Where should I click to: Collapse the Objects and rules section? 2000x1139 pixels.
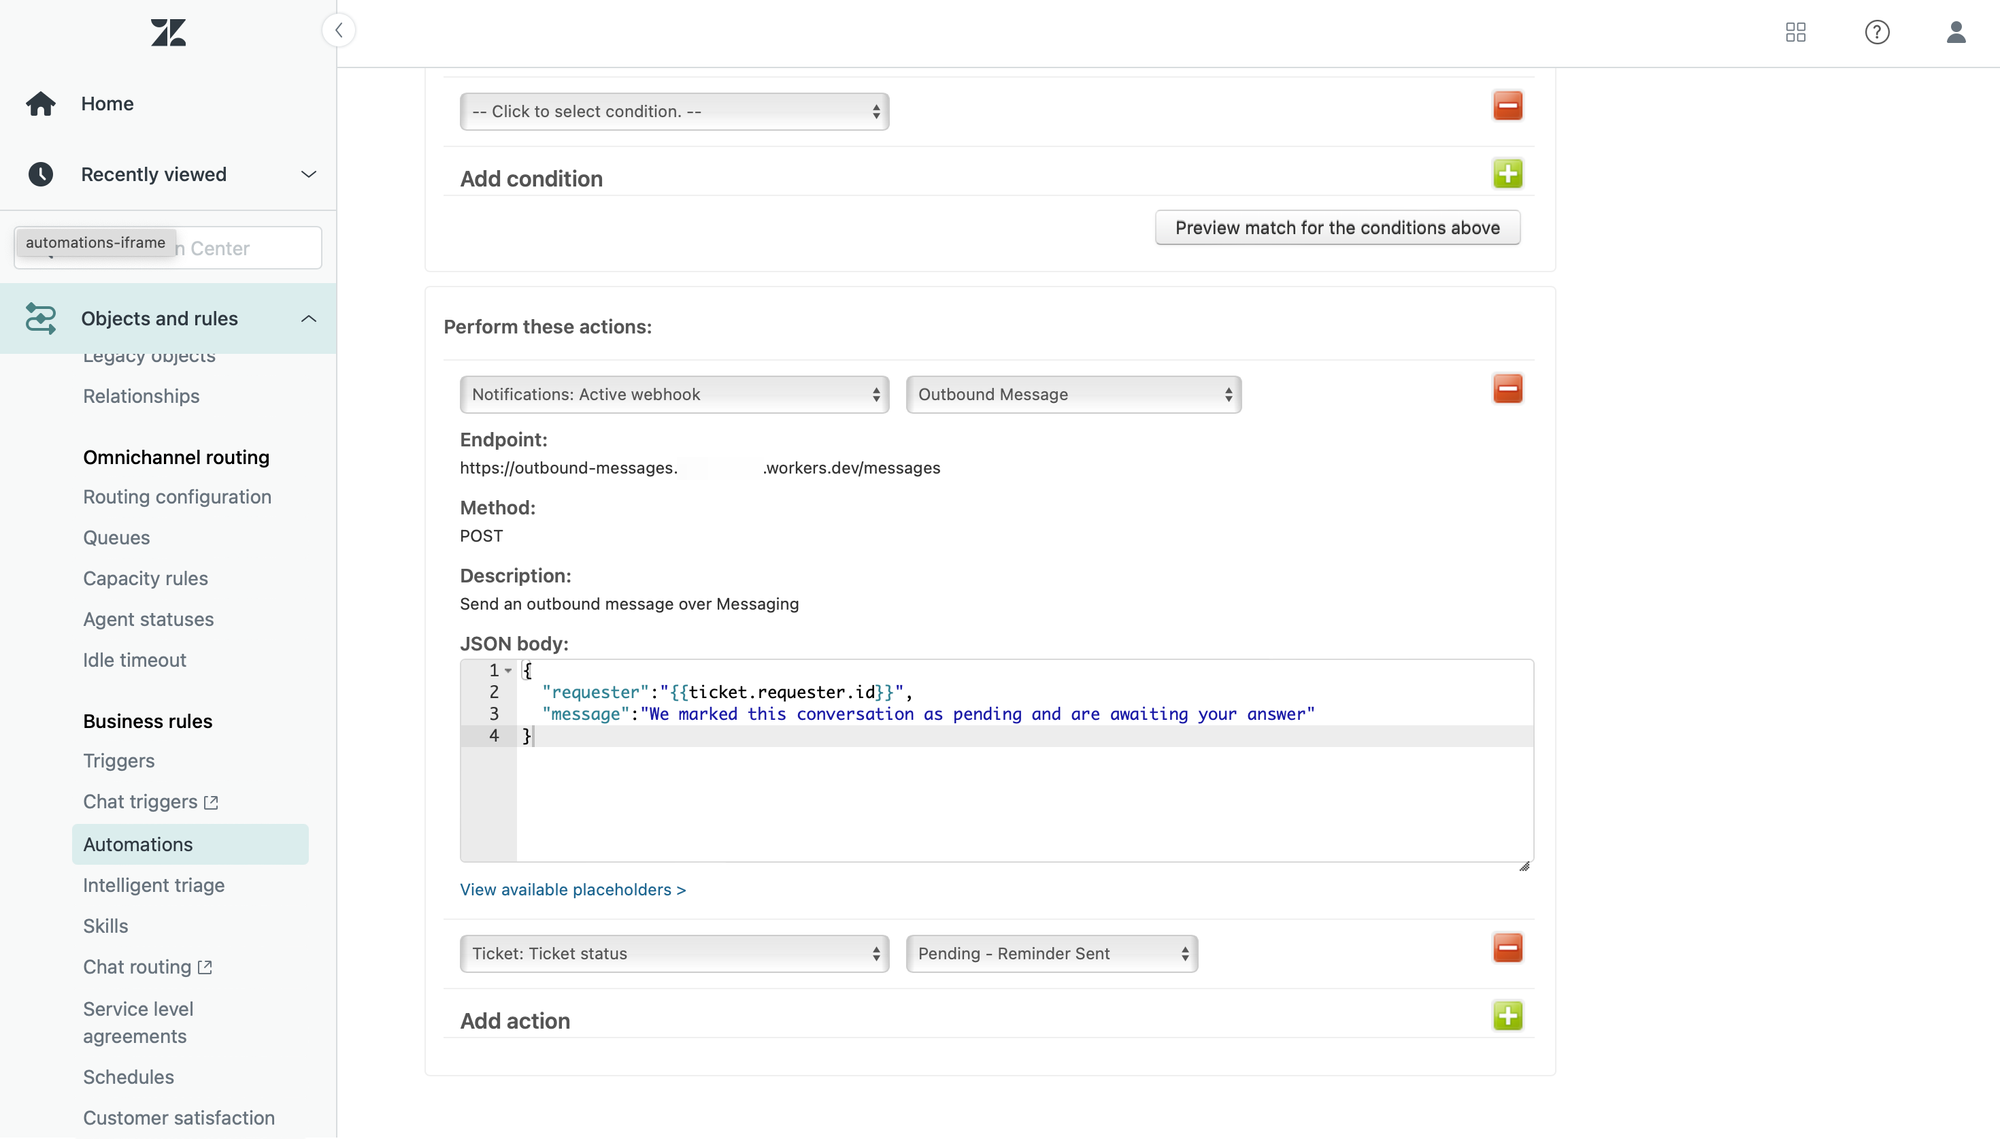click(x=308, y=319)
